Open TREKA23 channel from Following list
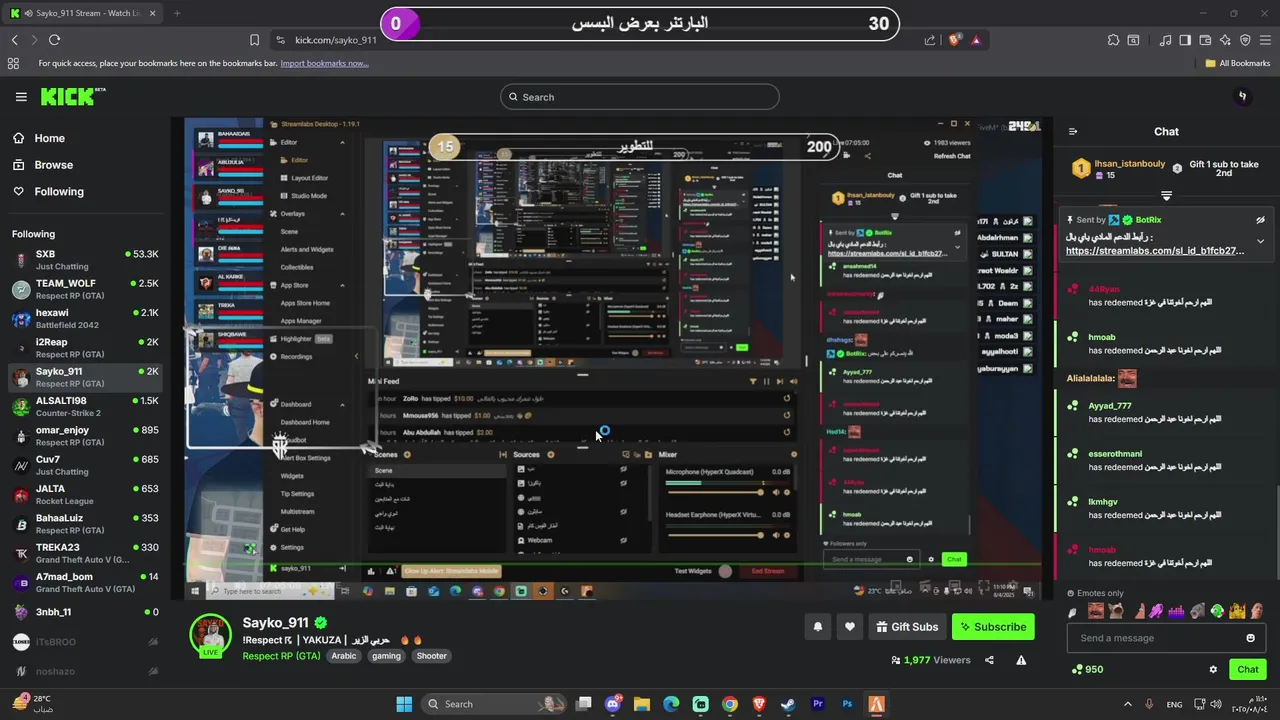The width and height of the screenshot is (1280, 720). click(x=85, y=553)
